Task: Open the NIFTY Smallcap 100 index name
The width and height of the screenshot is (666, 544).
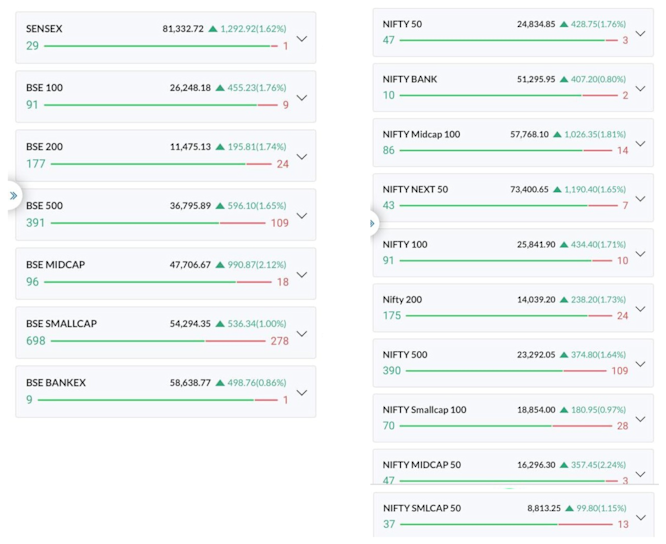Action: pyautogui.click(x=424, y=410)
